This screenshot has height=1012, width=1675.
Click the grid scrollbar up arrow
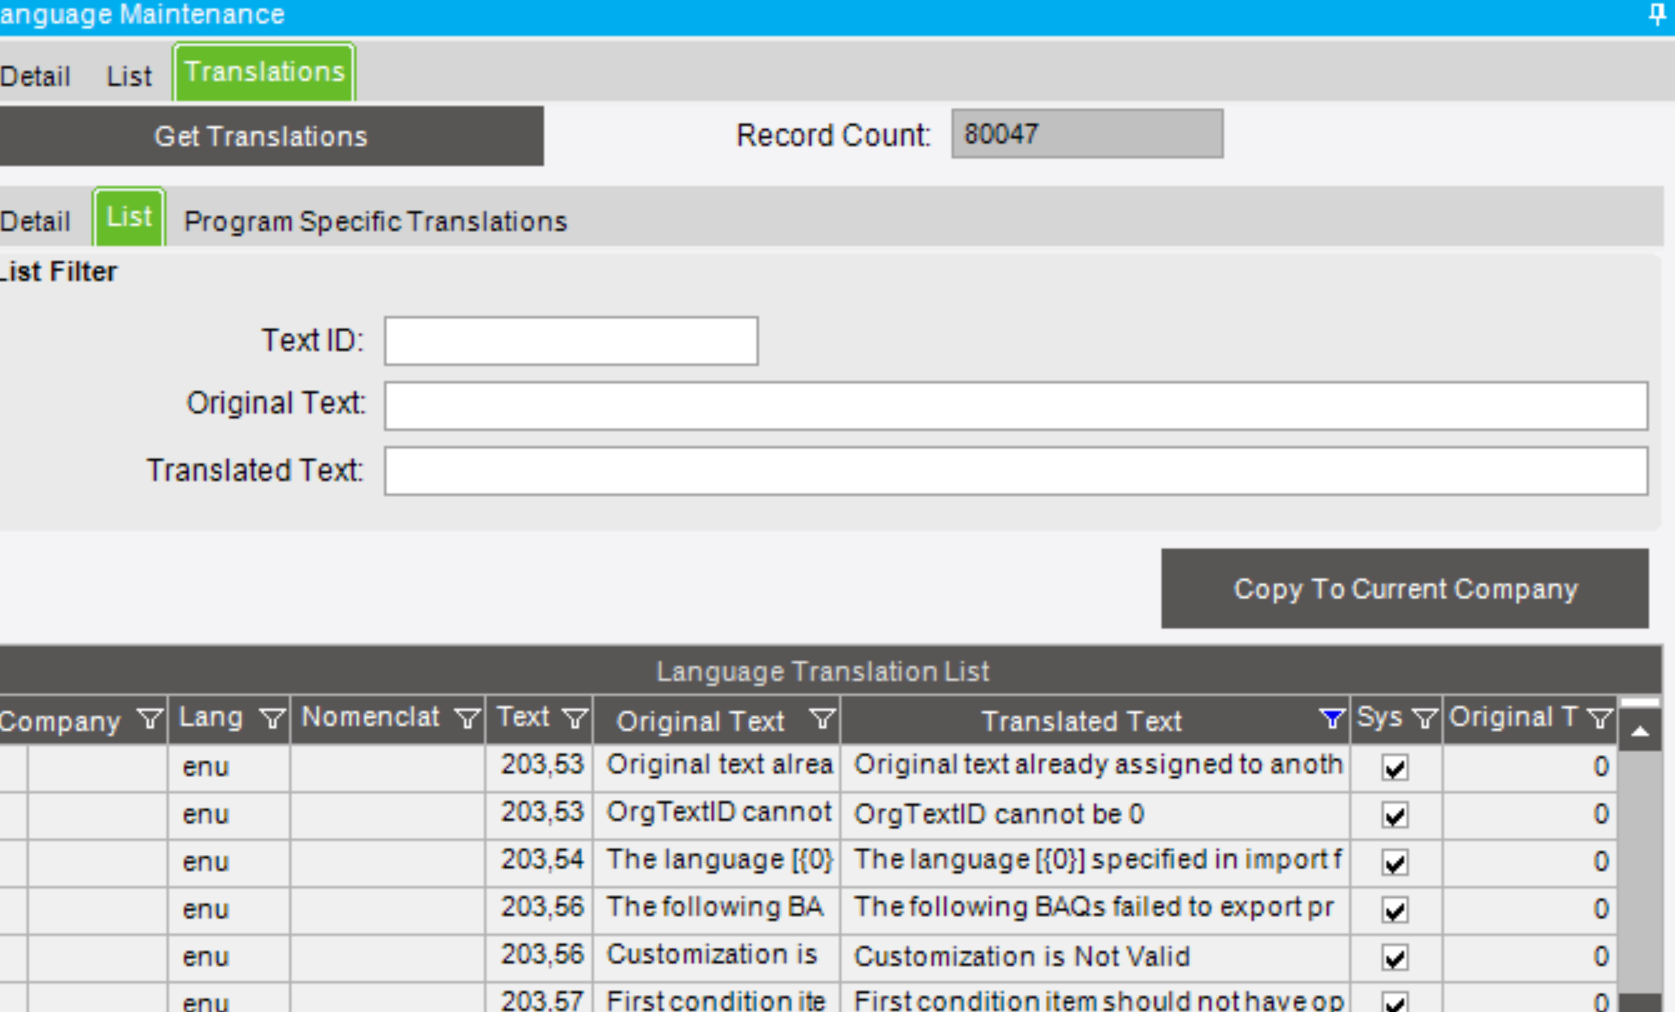coord(1640,732)
